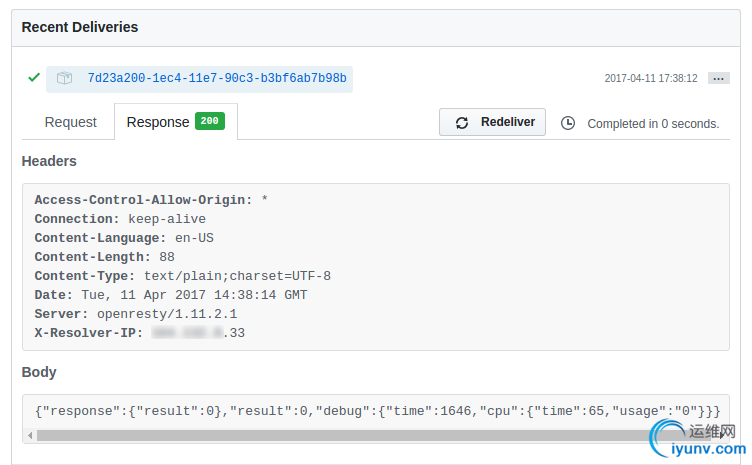Viewport: 752px width, 465px height.
Task: Click the Access-Control-Allow-Origin header line
Action: click(x=151, y=200)
